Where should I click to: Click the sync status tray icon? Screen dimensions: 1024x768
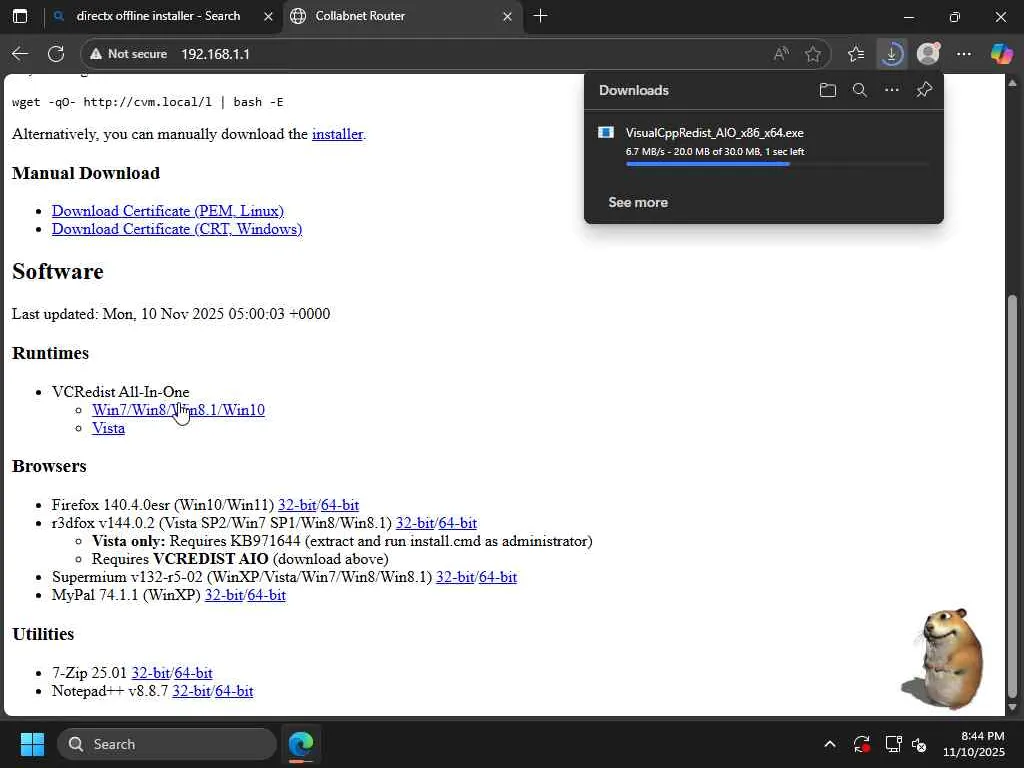[861, 744]
